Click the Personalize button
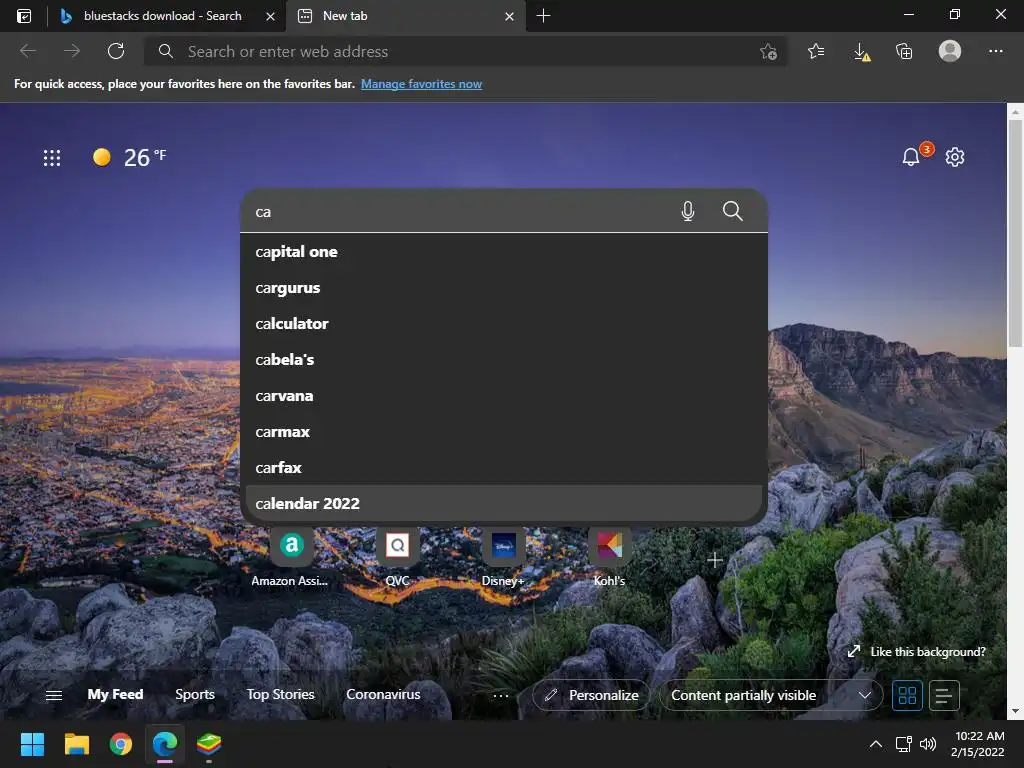 [592, 696]
